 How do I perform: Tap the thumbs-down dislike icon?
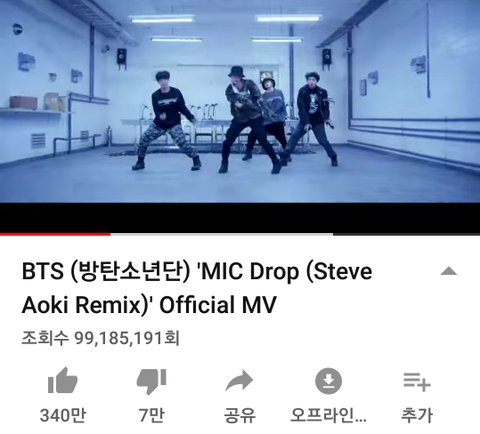click(x=151, y=382)
